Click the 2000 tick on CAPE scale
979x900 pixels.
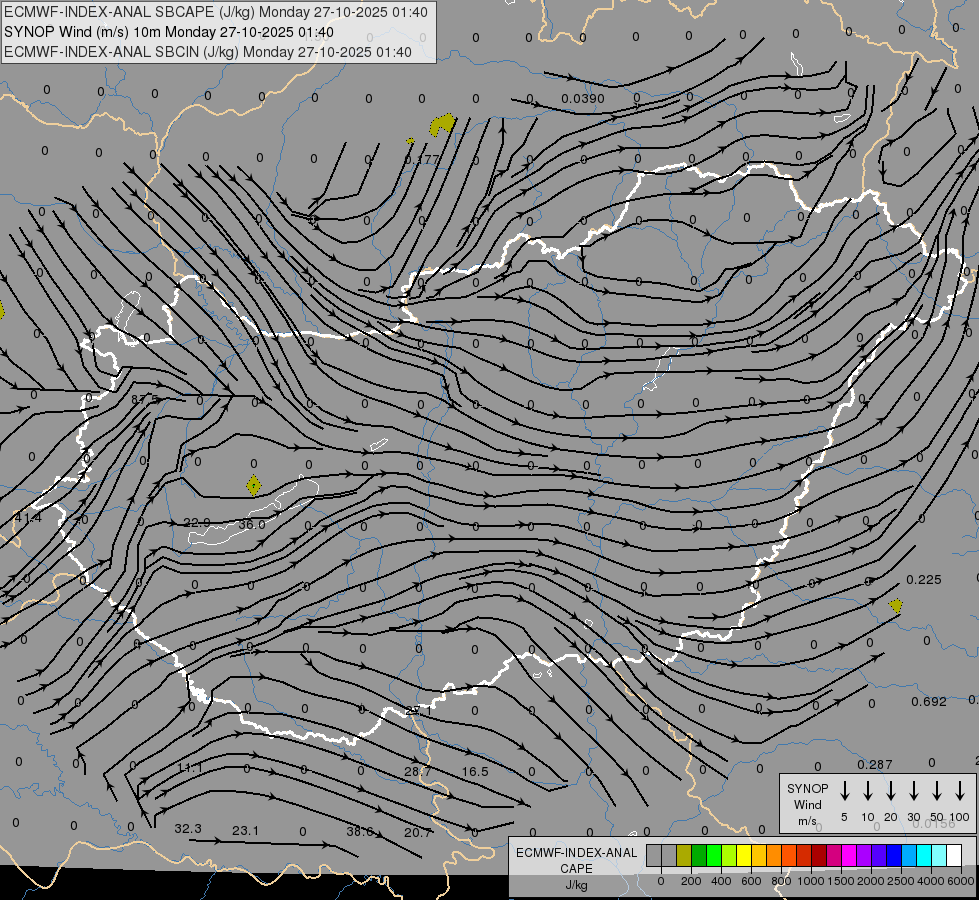[x=870, y=881]
